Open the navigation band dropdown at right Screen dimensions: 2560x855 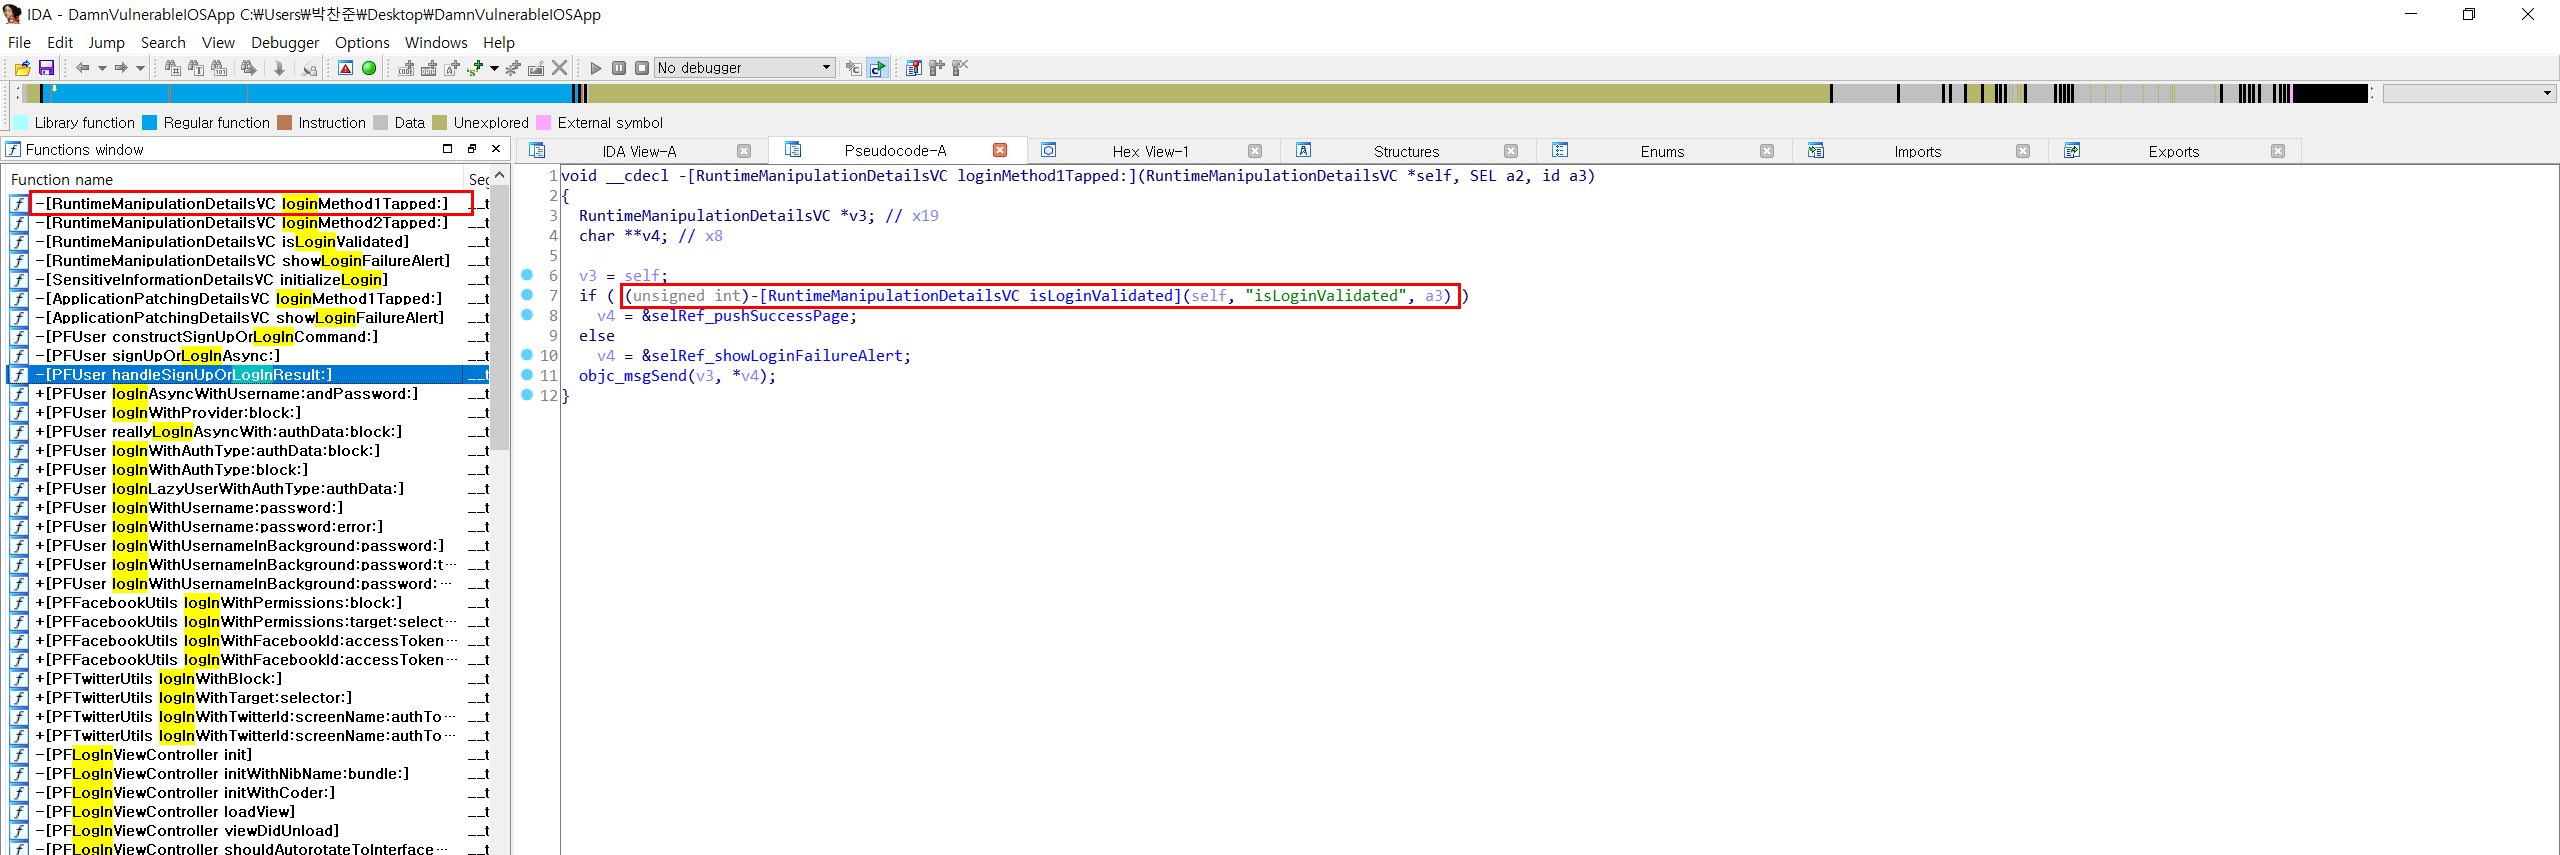pyautogui.click(x=2547, y=93)
